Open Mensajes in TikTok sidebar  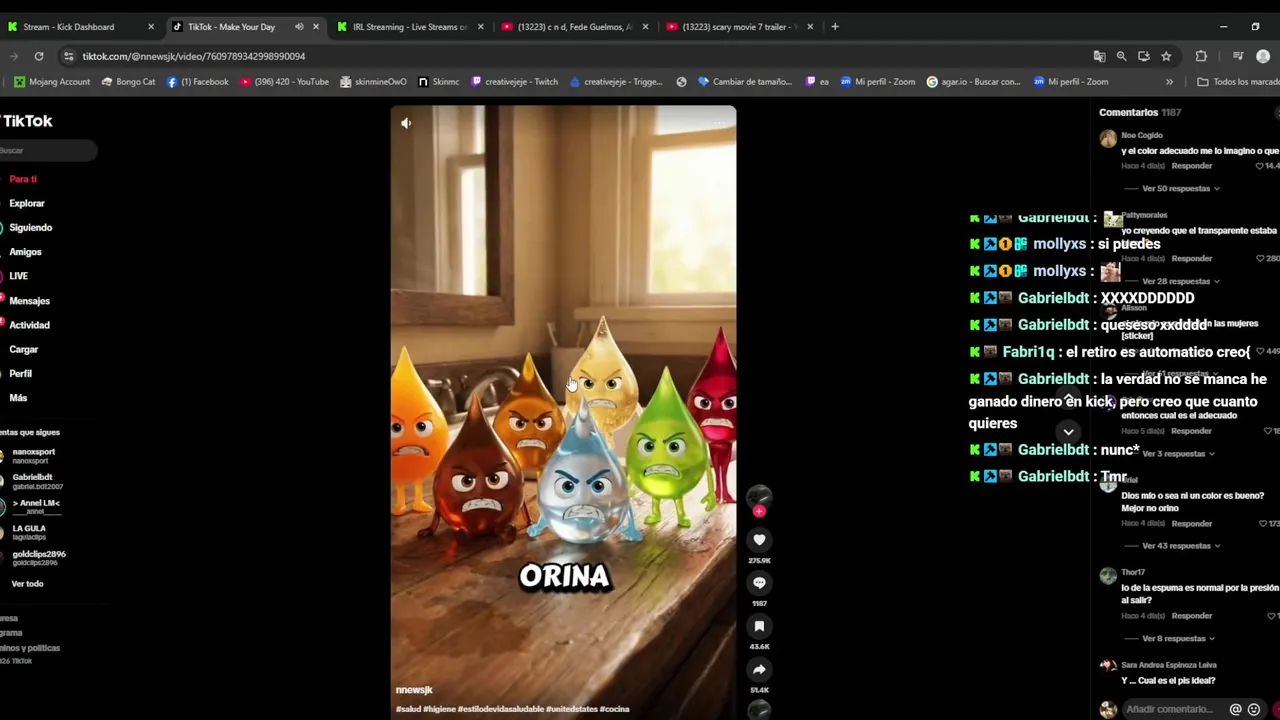29,301
